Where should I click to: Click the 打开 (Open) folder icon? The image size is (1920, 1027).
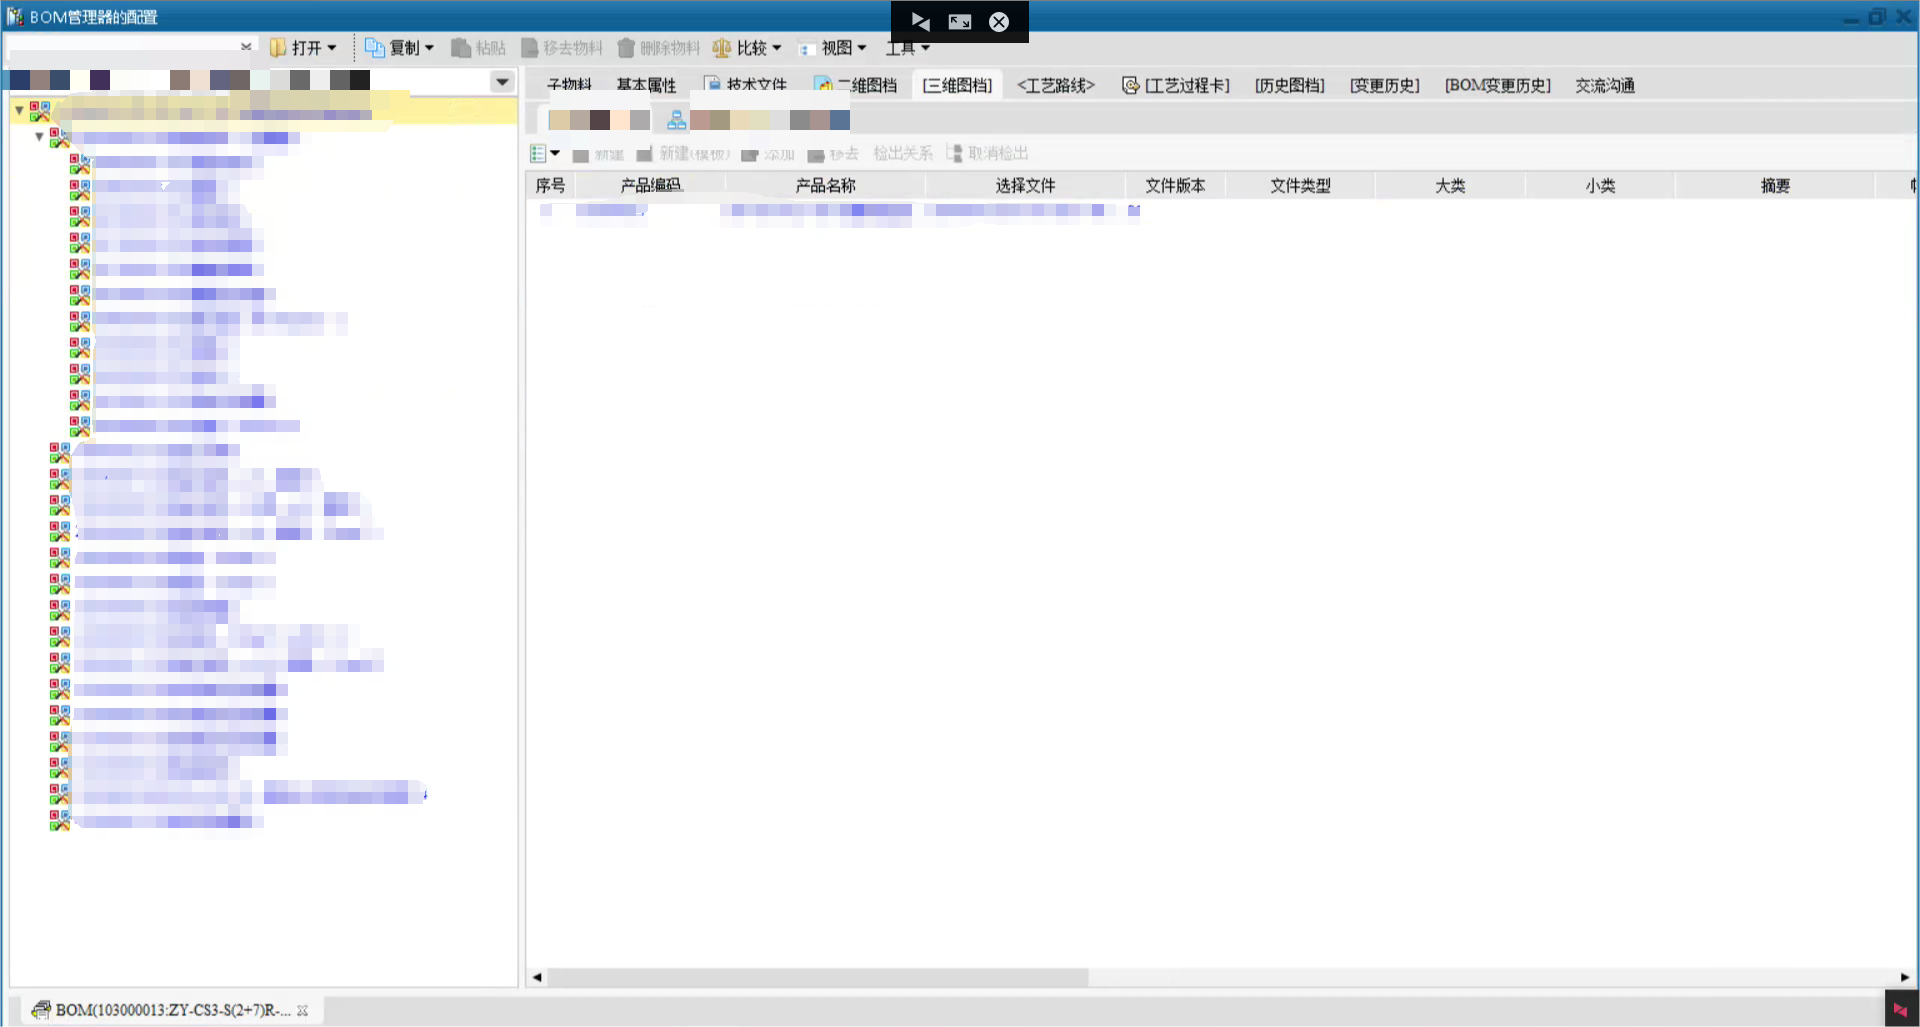tap(278, 48)
